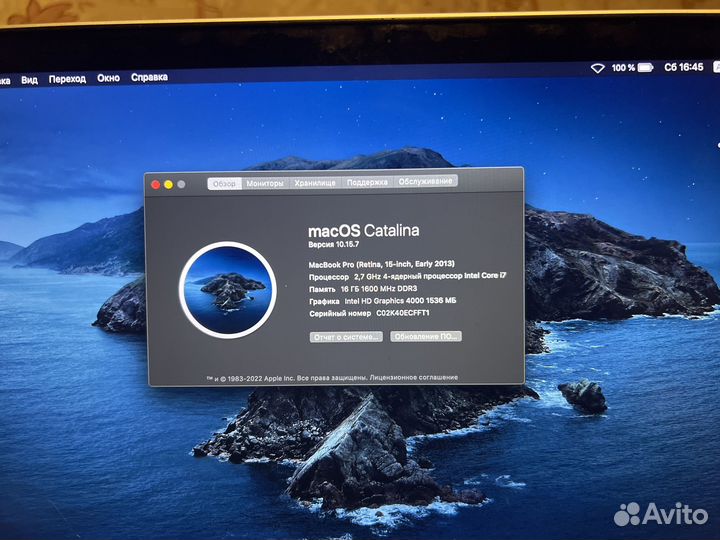Click the clock showing Сб 16:45

click(x=684, y=67)
